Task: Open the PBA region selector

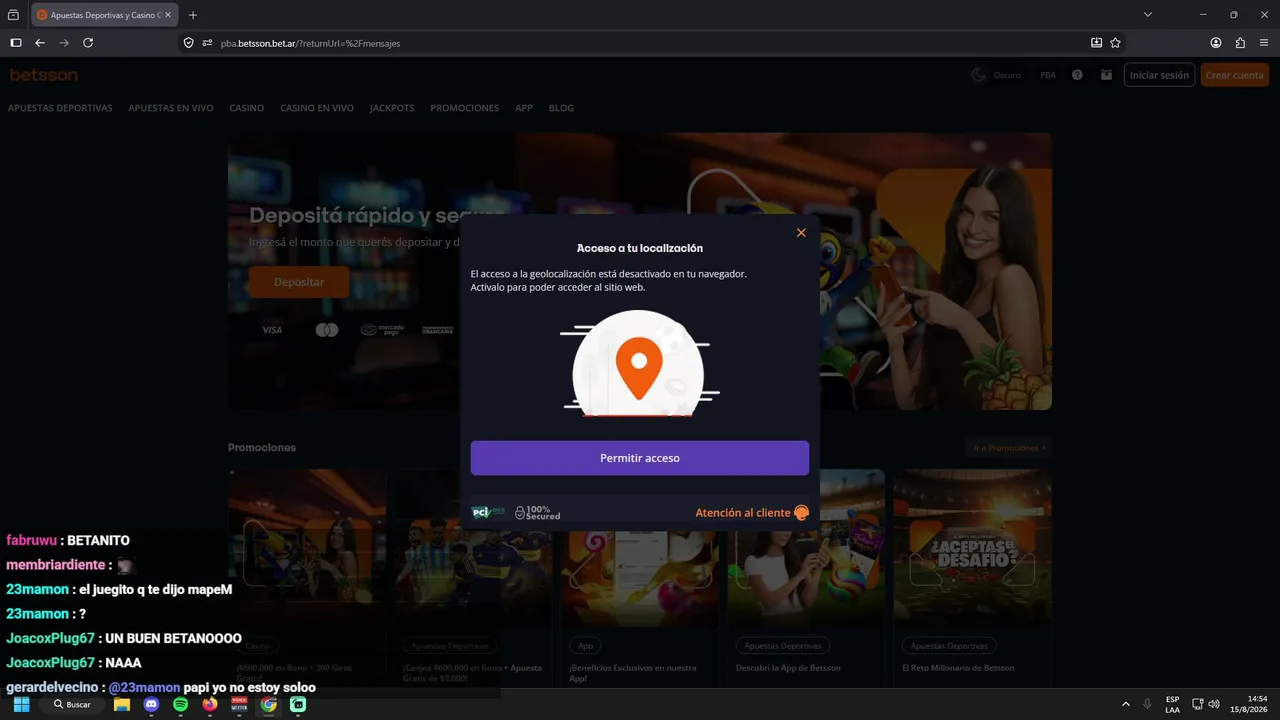Action: tap(1048, 75)
